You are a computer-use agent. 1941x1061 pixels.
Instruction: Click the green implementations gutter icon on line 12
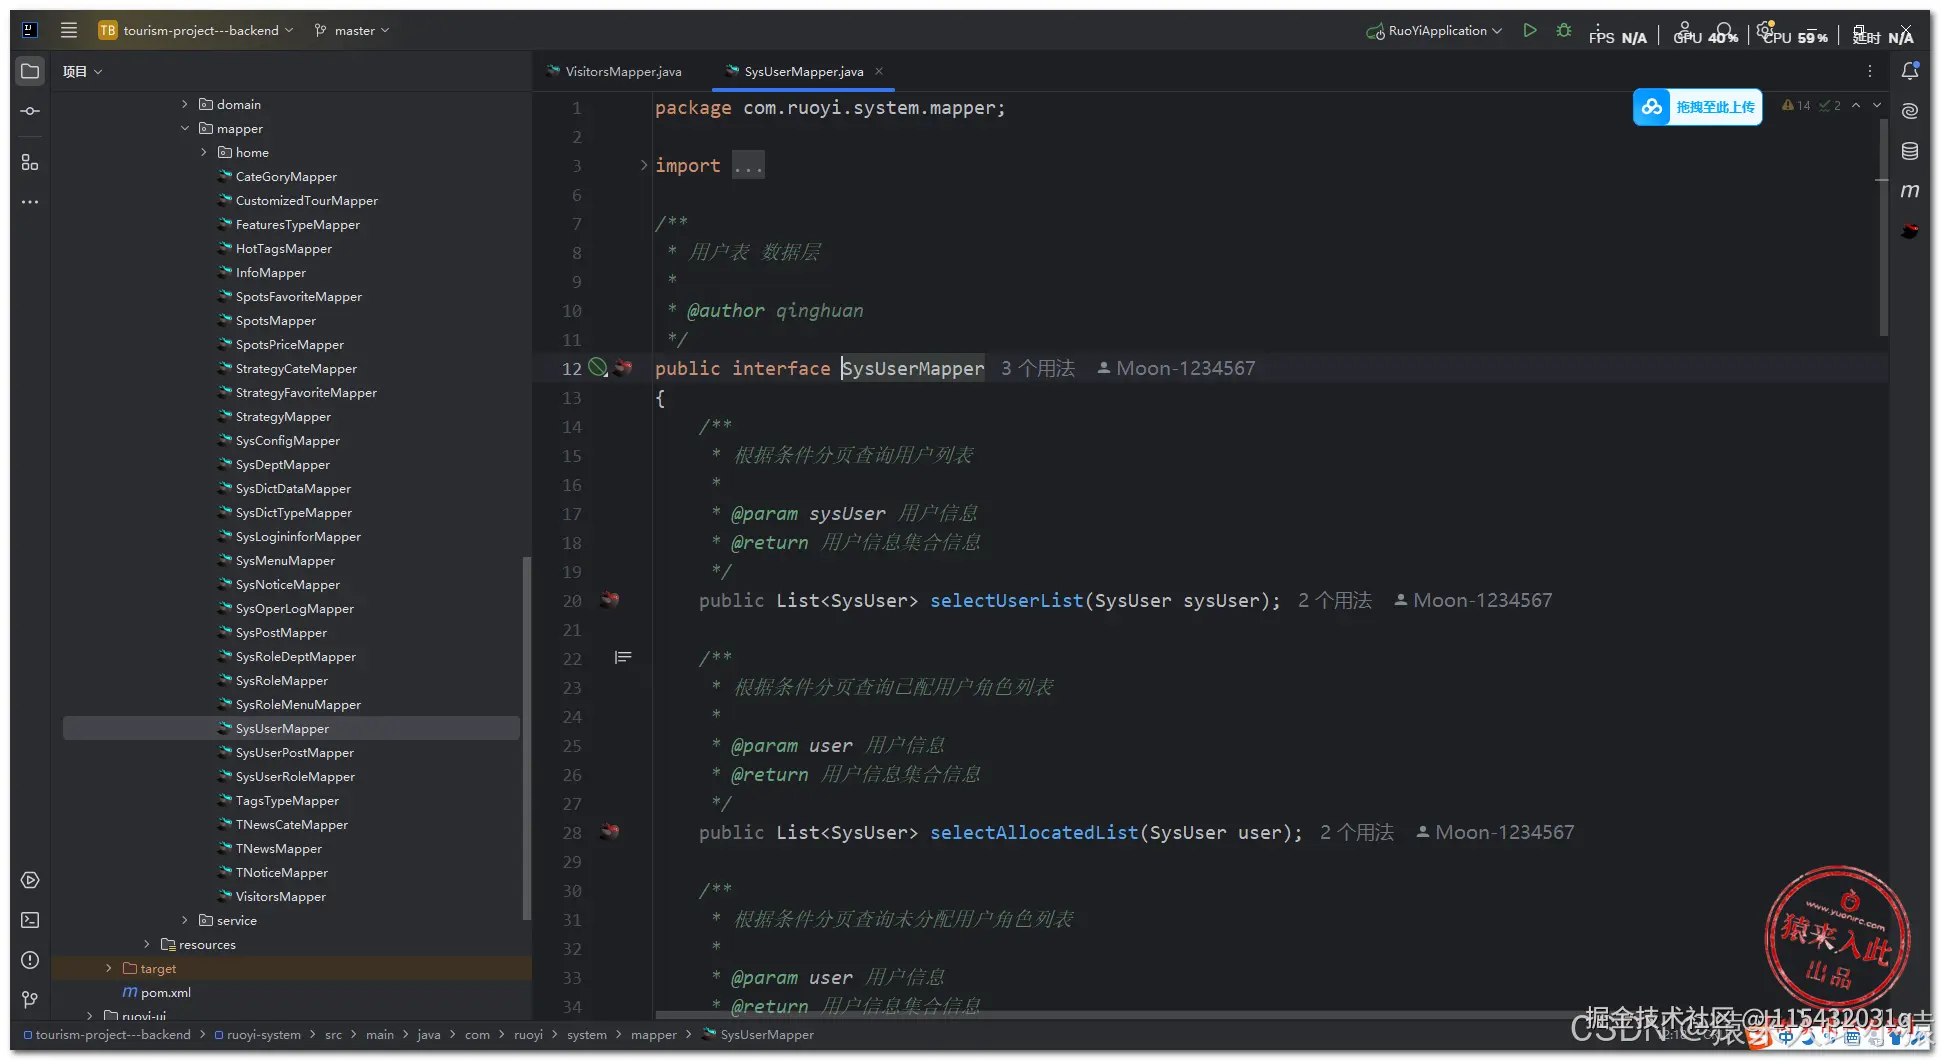click(598, 368)
